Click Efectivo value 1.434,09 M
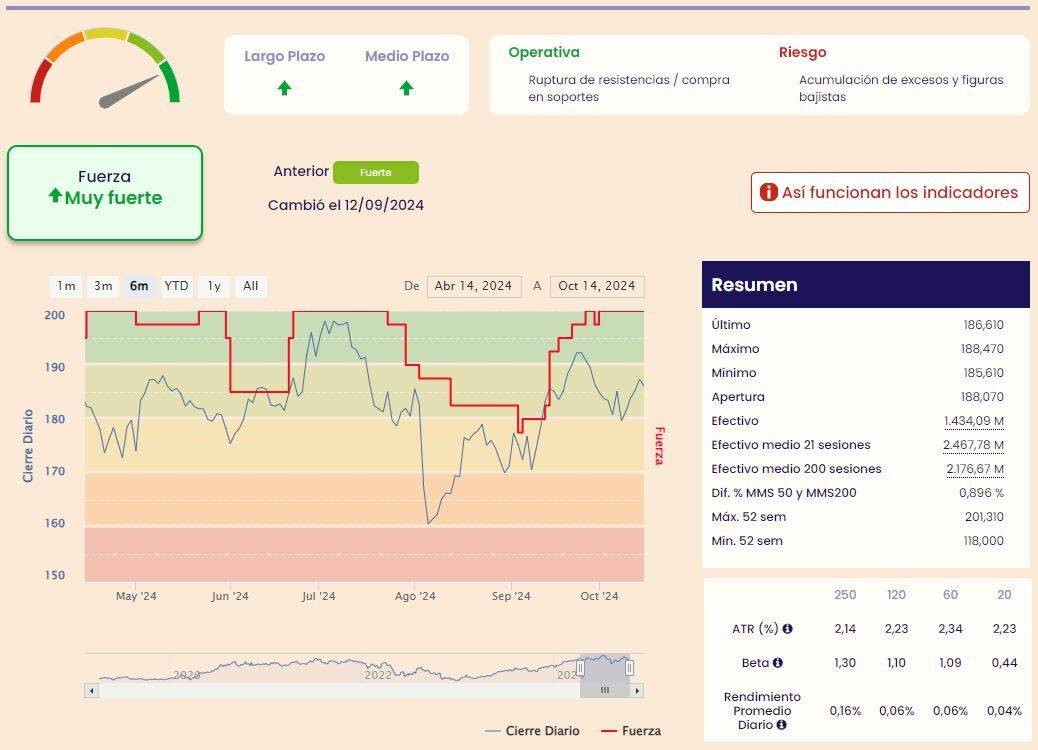The width and height of the screenshot is (1038, 750). point(974,421)
